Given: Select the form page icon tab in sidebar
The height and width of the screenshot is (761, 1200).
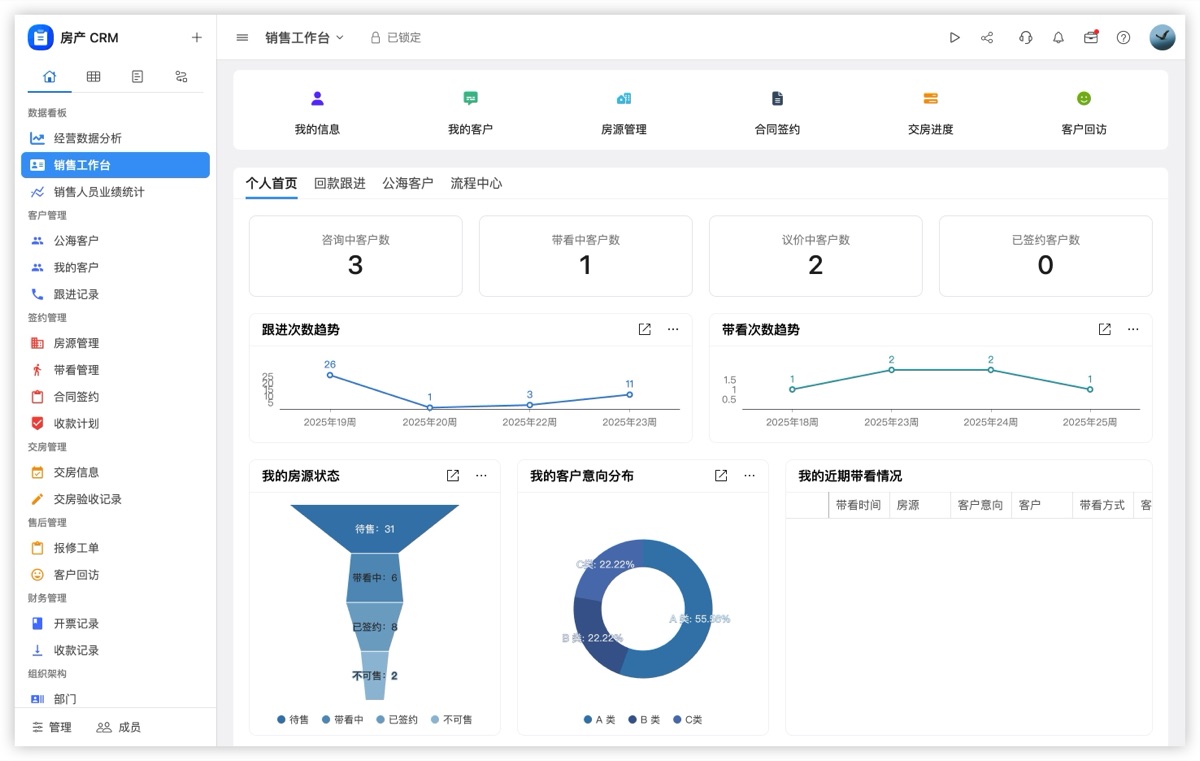Looking at the screenshot, I should click(x=137, y=76).
